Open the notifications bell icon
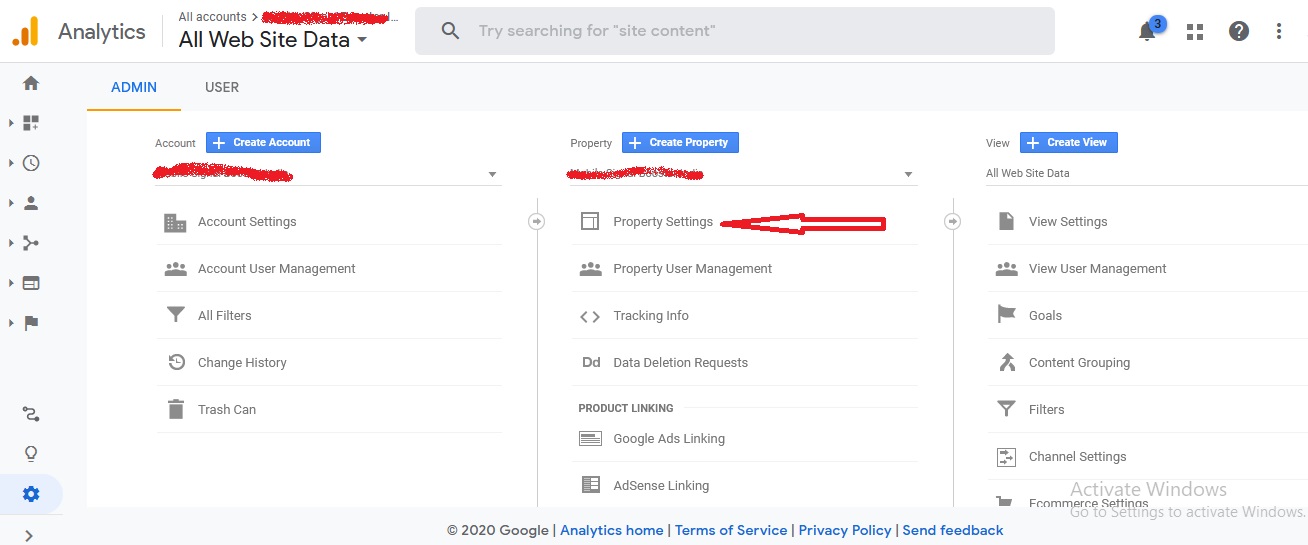This screenshot has height=545, width=1308. click(1148, 32)
